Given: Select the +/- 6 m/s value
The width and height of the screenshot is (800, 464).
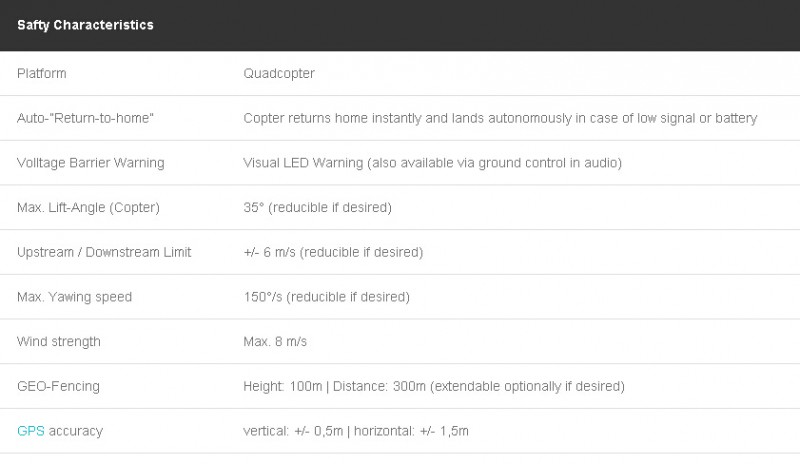Looking at the screenshot, I should (x=333, y=252).
